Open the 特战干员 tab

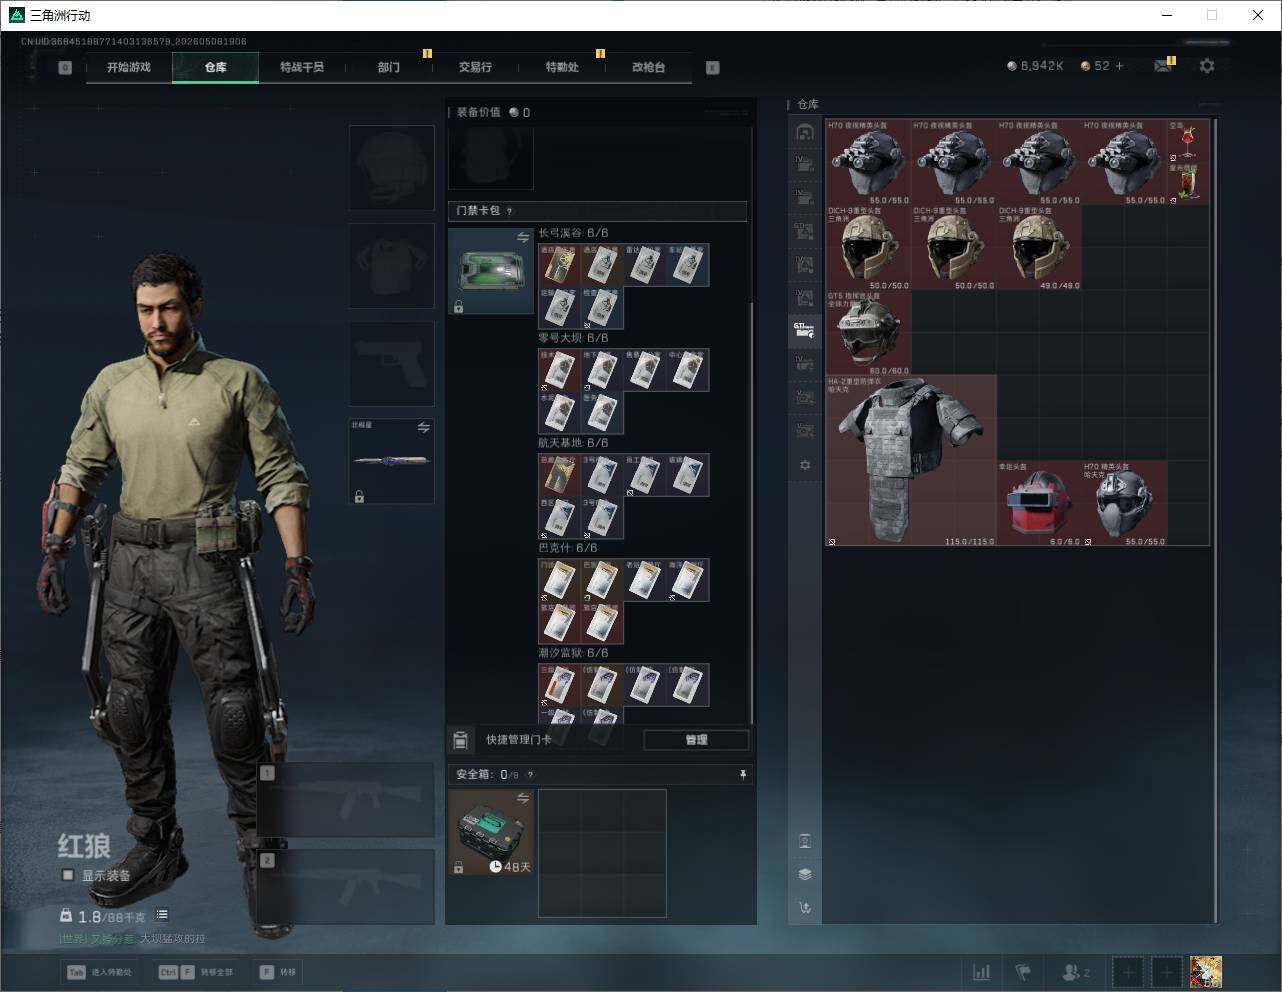pyautogui.click(x=302, y=67)
